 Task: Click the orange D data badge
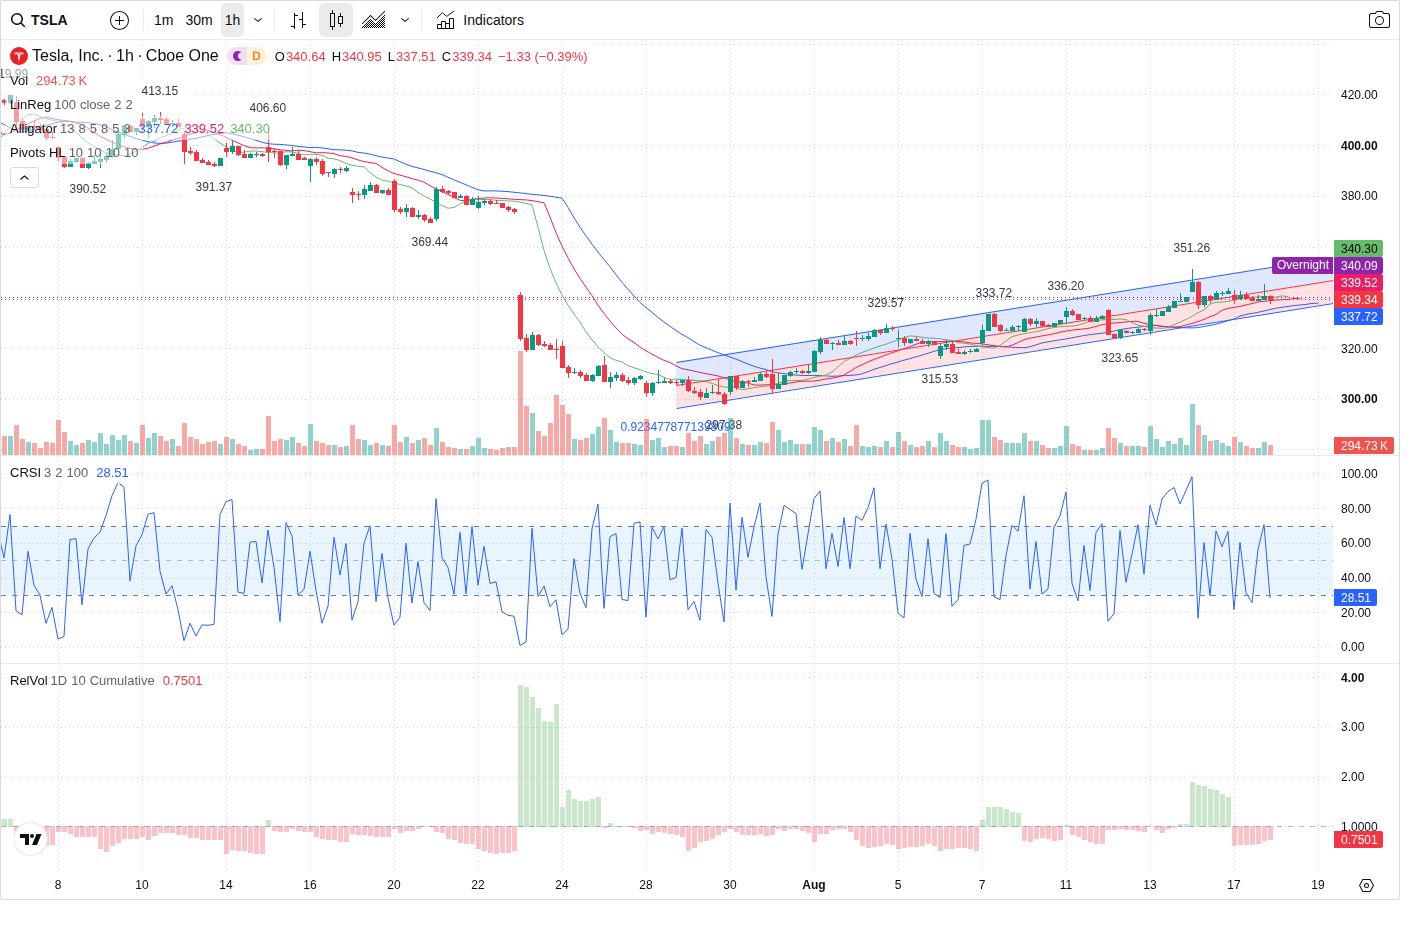pyautogui.click(x=256, y=56)
